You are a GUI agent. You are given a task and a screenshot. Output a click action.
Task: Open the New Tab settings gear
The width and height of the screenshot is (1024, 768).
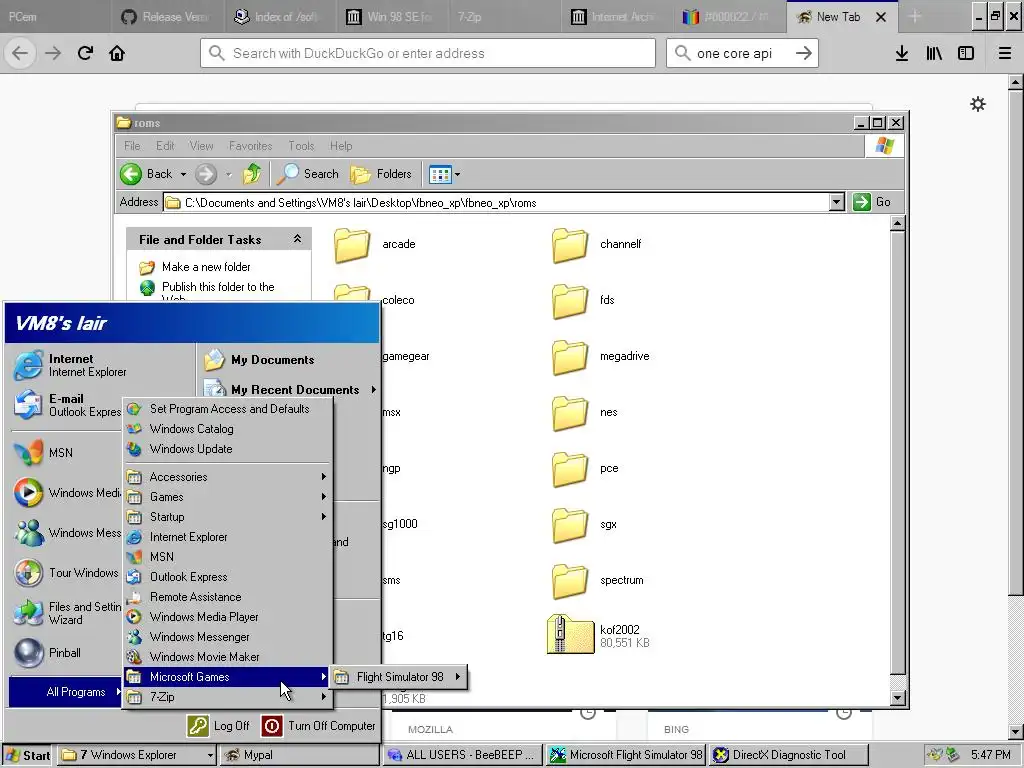tap(978, 104)
